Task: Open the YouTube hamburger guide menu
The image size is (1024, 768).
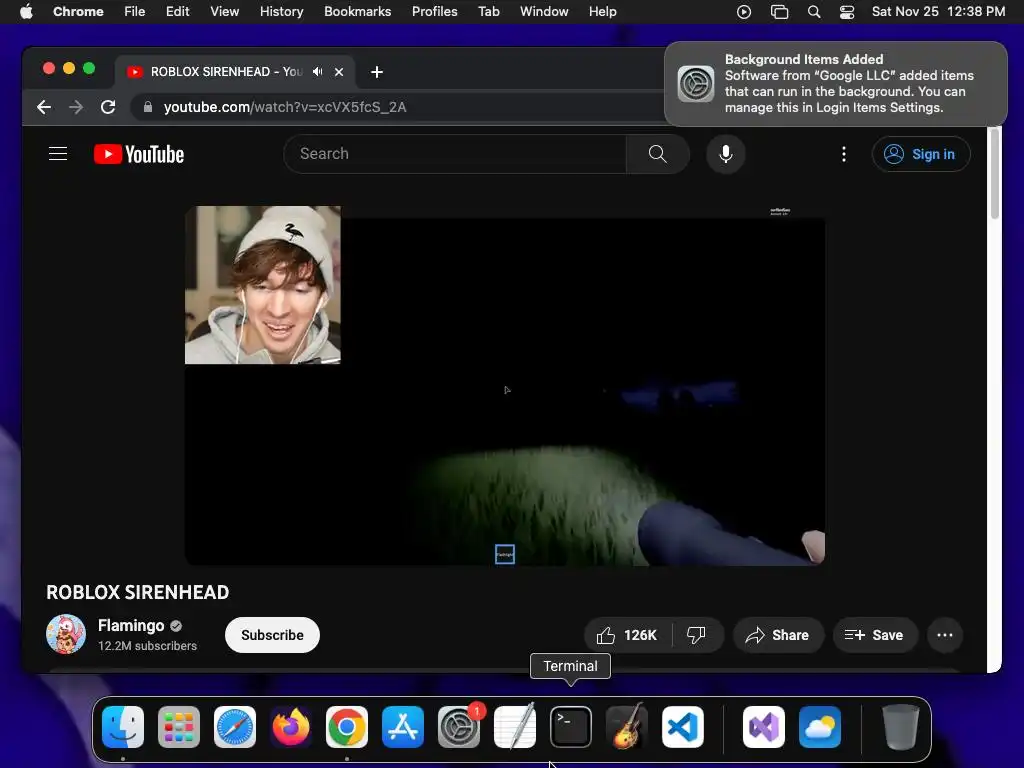Action: point(58,154)
